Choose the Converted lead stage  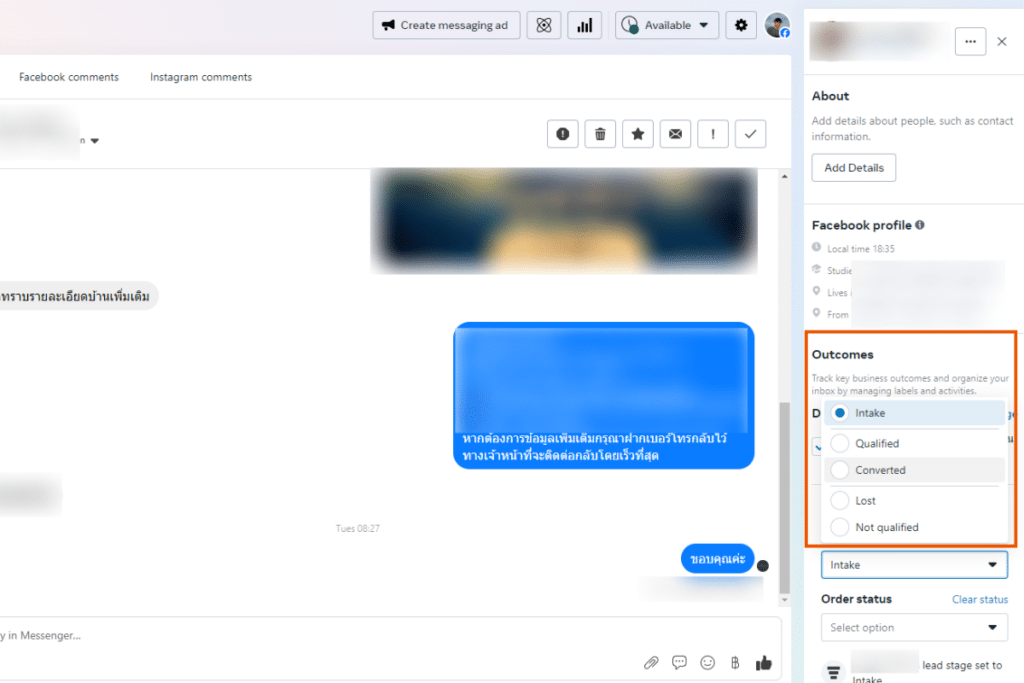841,470
